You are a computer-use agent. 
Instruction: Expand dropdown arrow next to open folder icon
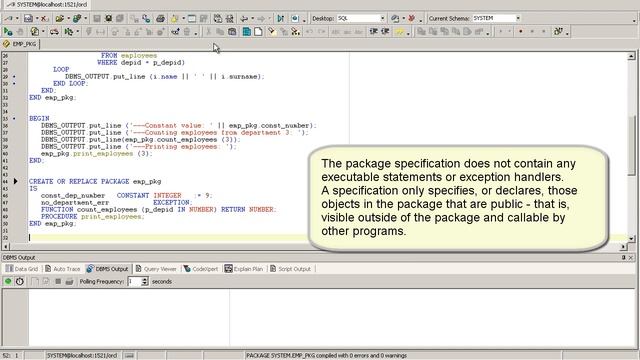point(68,18)
